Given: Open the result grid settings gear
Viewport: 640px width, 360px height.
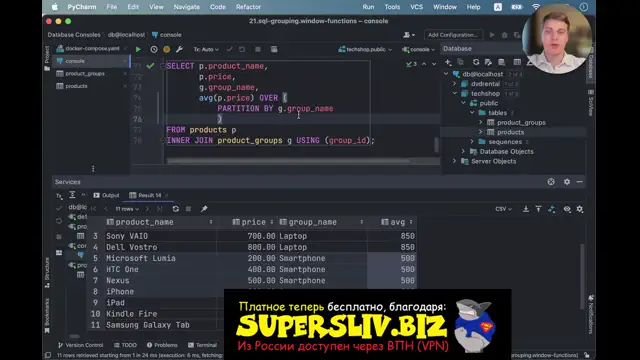Looking at the screenshot, I should 580,209.
